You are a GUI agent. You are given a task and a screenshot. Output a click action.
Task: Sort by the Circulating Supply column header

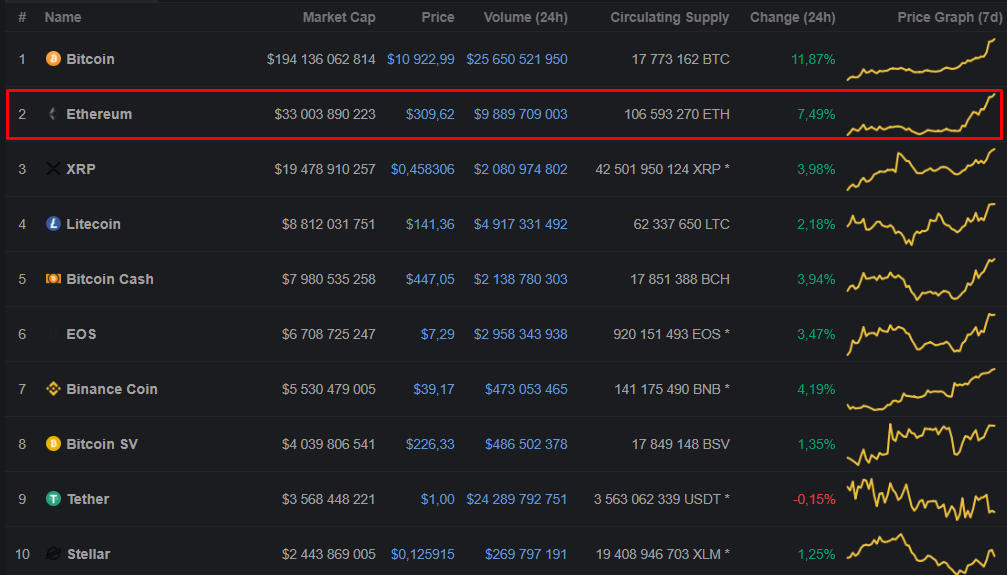pyautogui.click(x=670, y=17)
